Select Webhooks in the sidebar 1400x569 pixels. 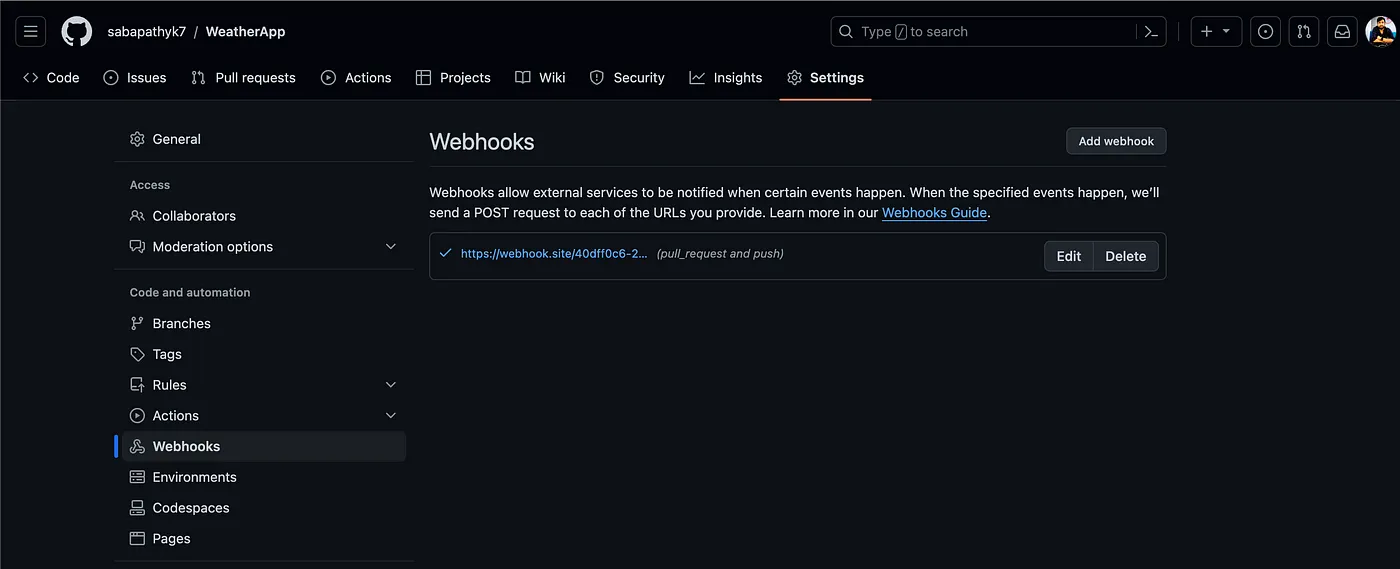[264, 447]
